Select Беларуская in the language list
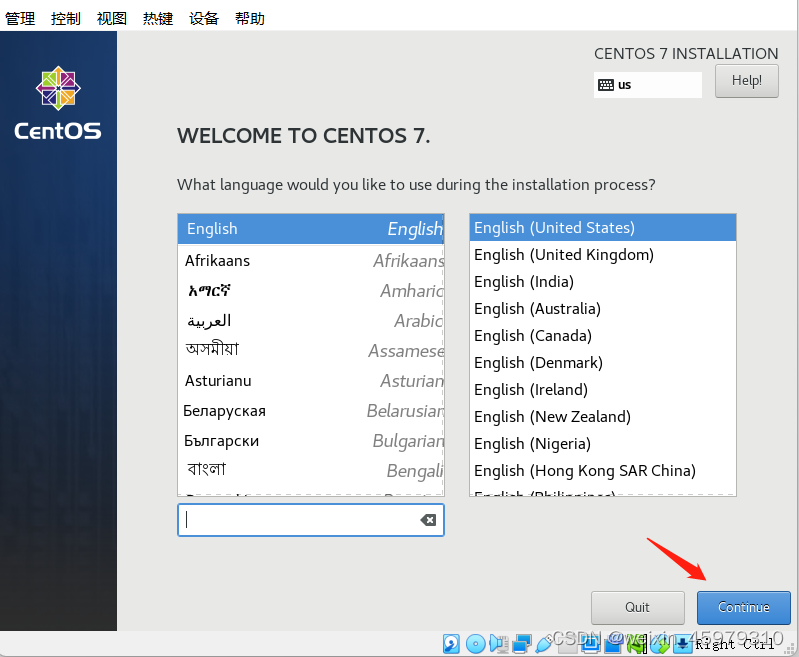The width and height of the screenshot is (799, 657). click(311, 411)
